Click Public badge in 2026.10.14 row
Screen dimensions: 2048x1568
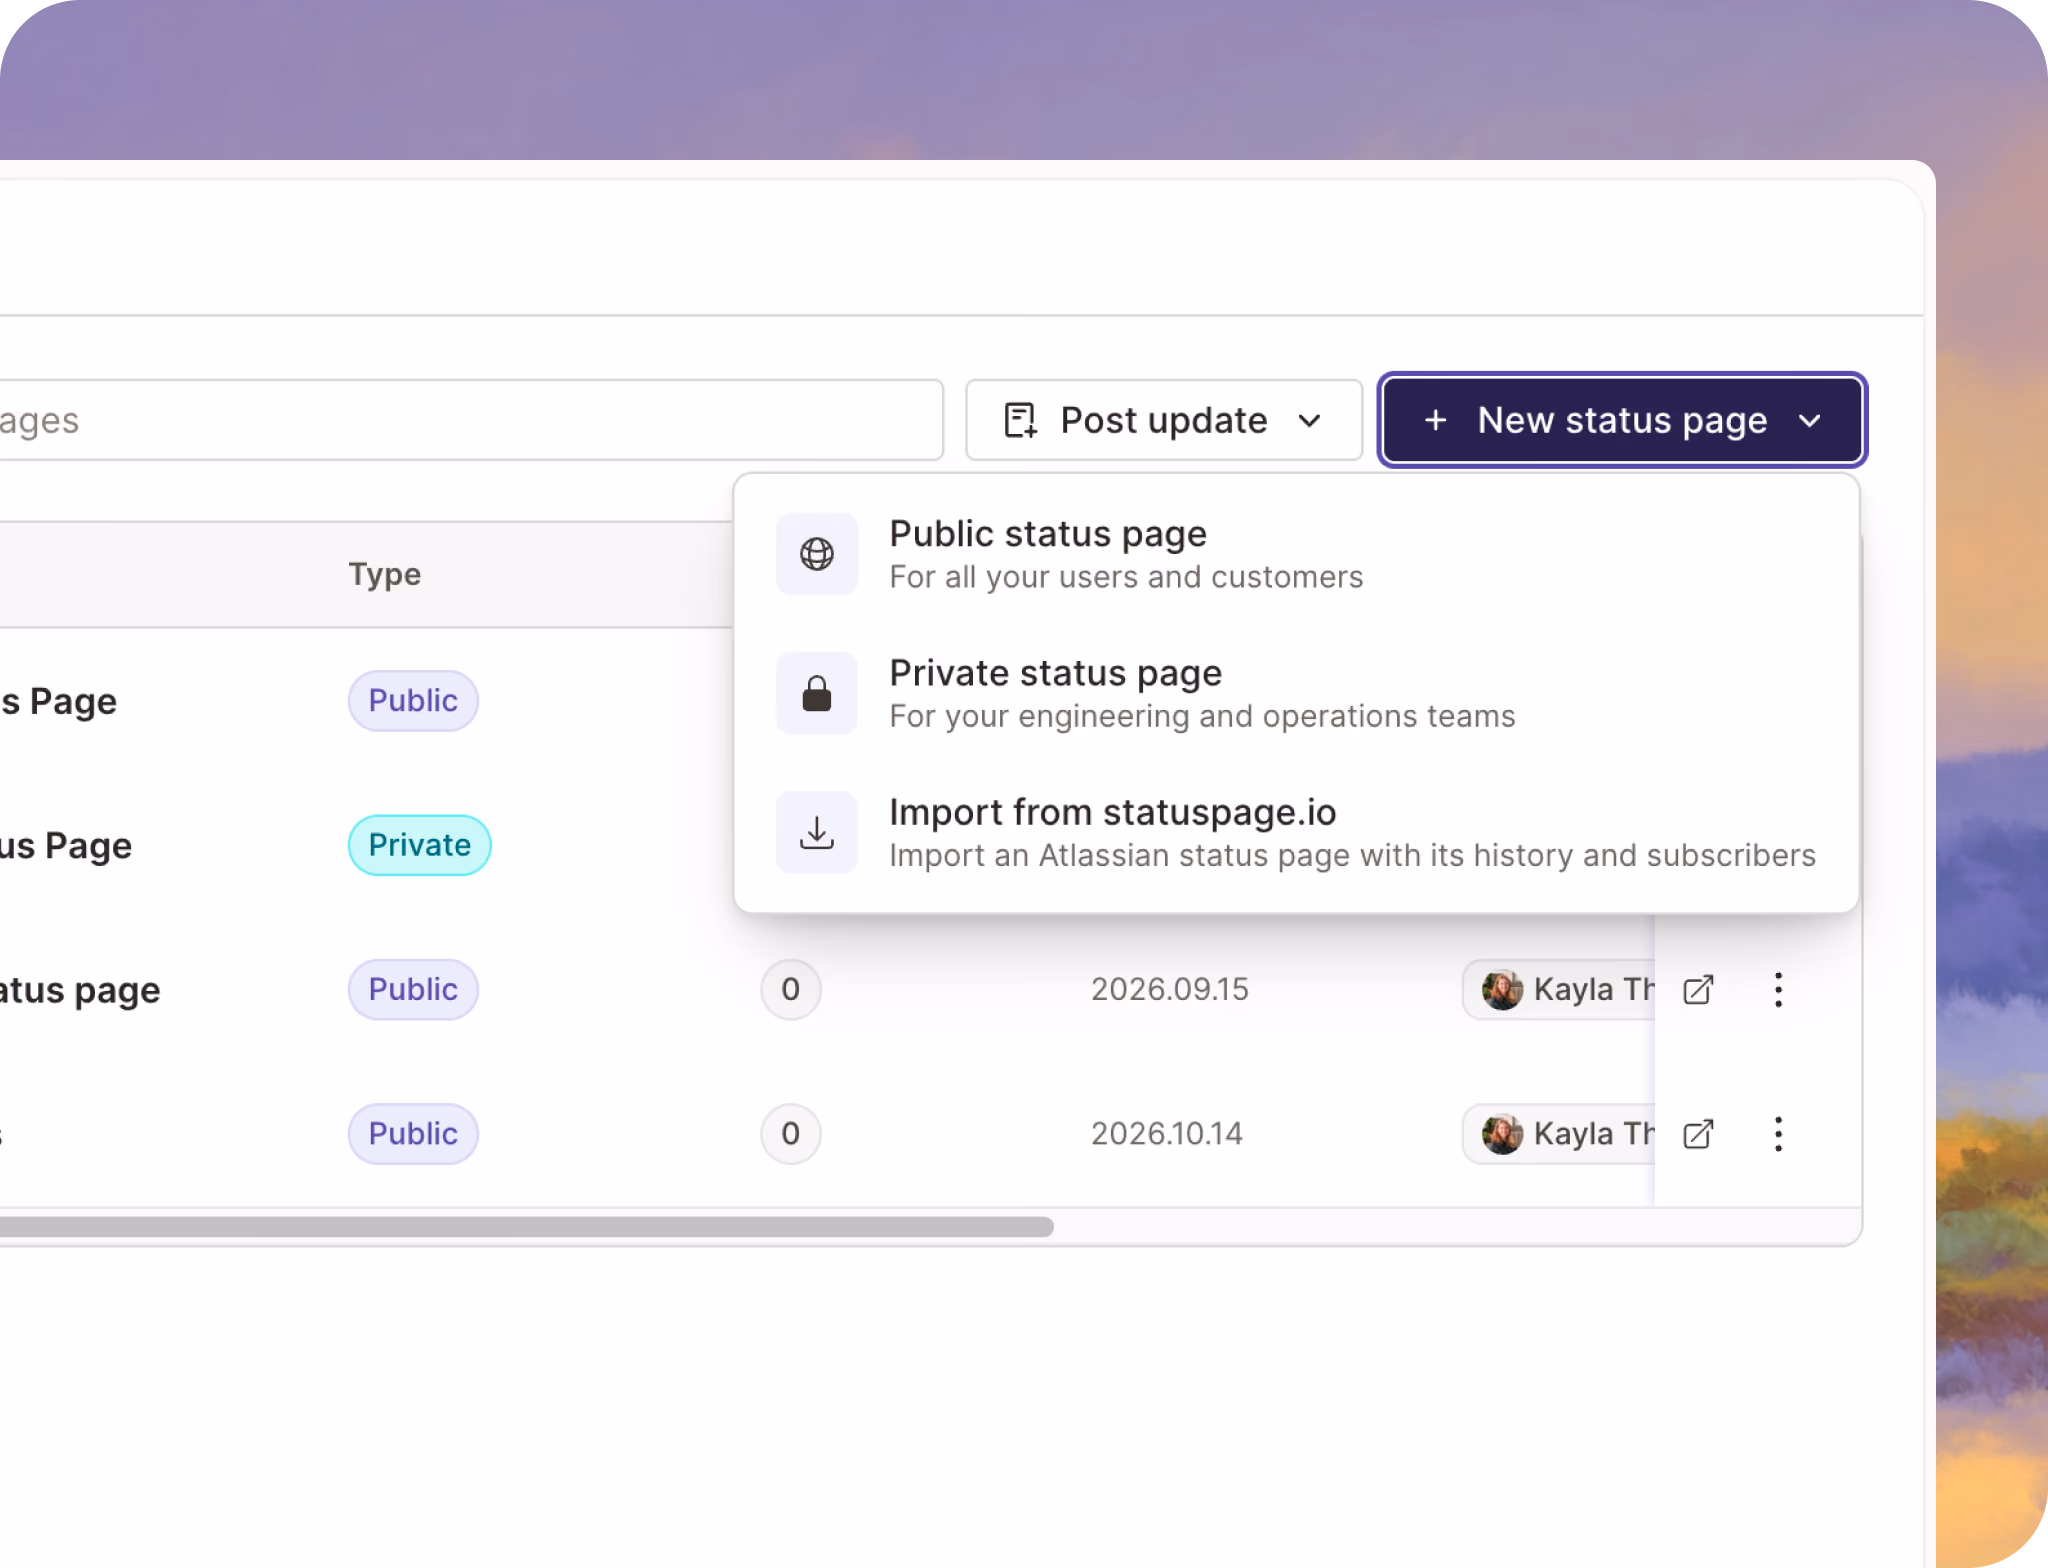pyautogui.click(x=413, y=1133)
